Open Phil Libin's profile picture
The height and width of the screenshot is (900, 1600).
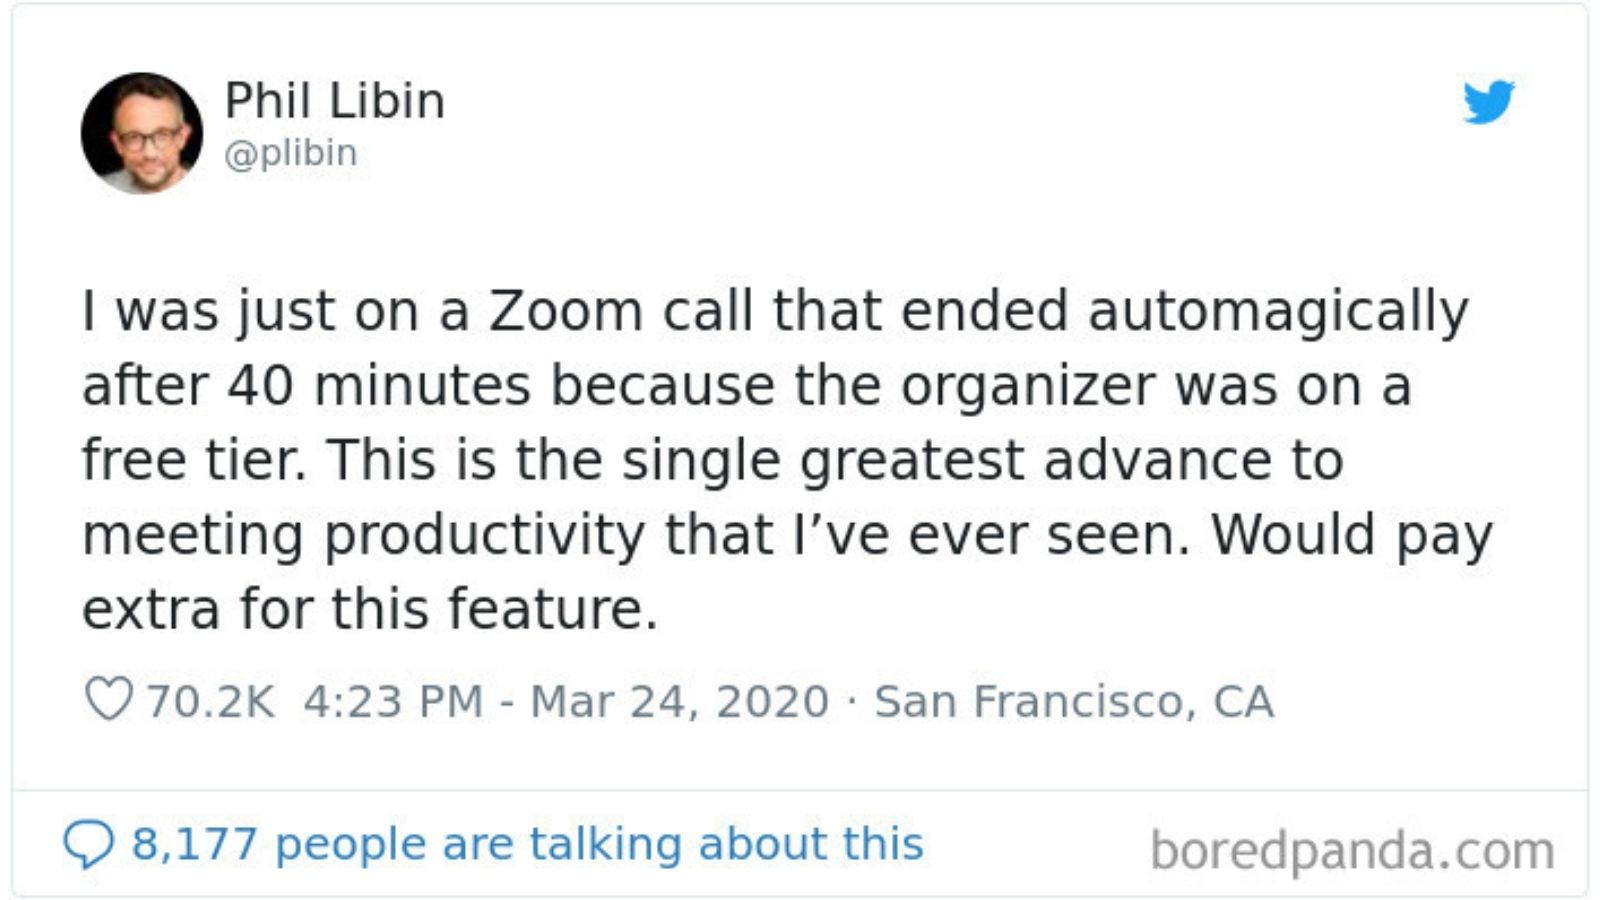coord(142,133)
